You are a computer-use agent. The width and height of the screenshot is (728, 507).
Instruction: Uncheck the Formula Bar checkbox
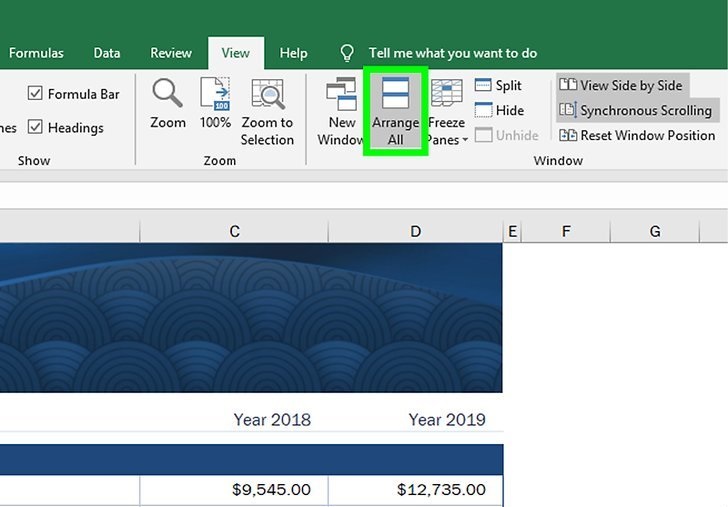point(36,94)
